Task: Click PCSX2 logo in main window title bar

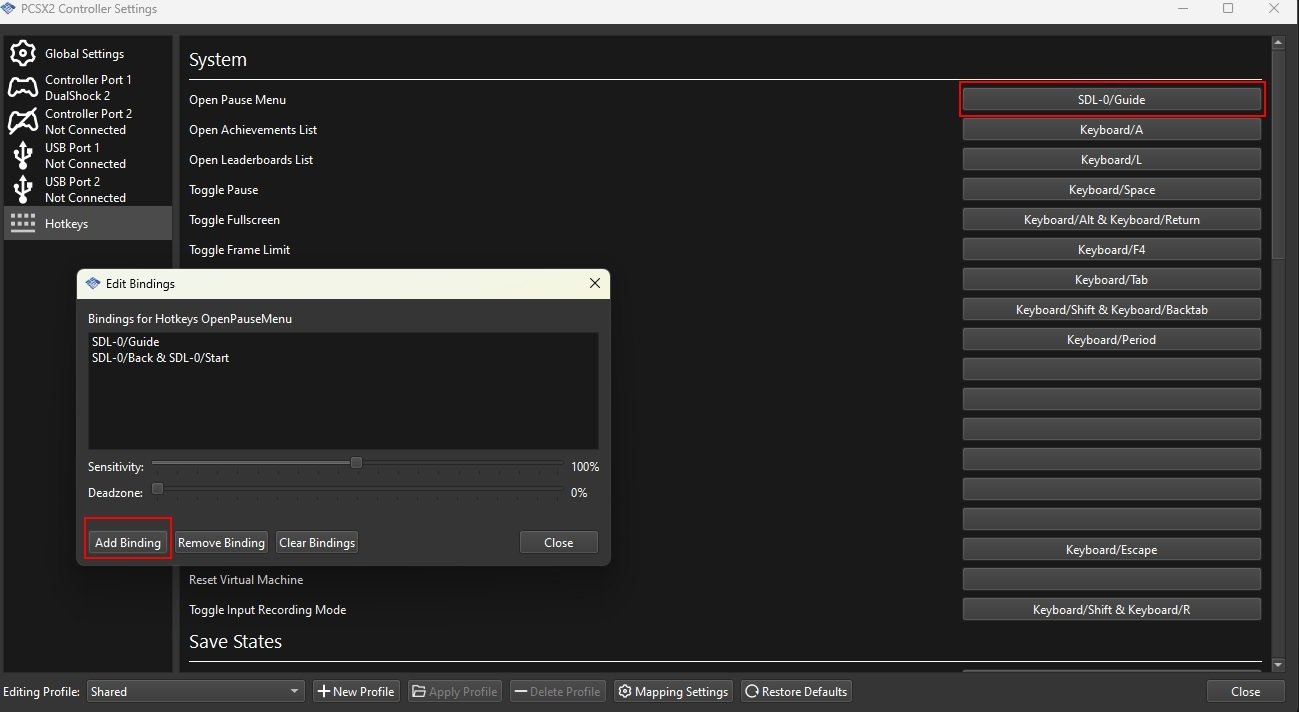Action: coord(9,9)
